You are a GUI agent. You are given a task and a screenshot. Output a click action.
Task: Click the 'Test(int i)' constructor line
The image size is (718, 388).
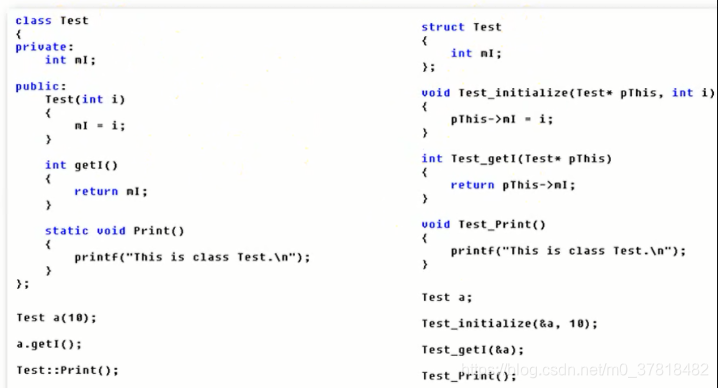85,99
